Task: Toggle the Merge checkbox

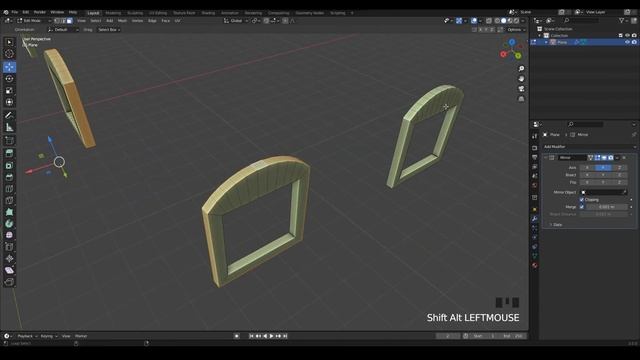Action: coord(582,207)
